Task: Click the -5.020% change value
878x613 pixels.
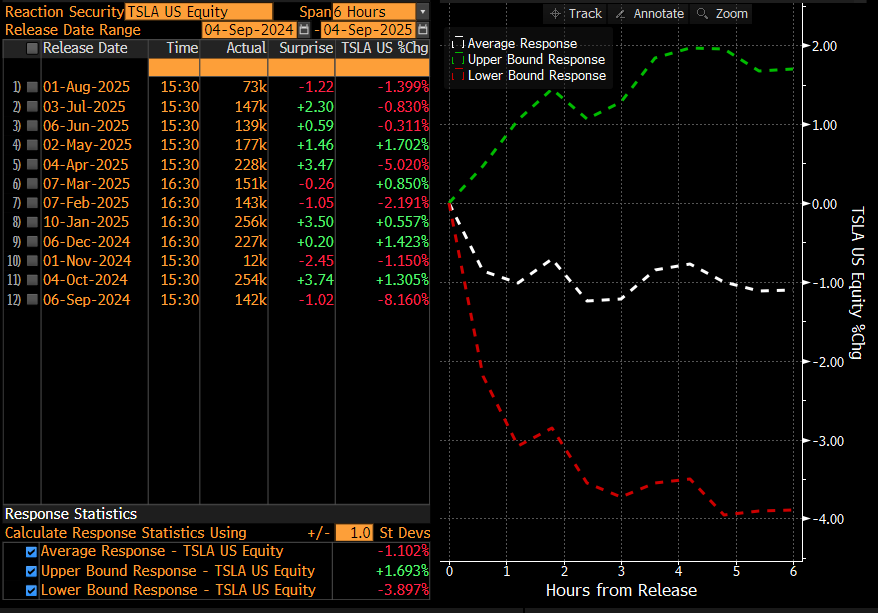Action: click(x=403, y=165)
